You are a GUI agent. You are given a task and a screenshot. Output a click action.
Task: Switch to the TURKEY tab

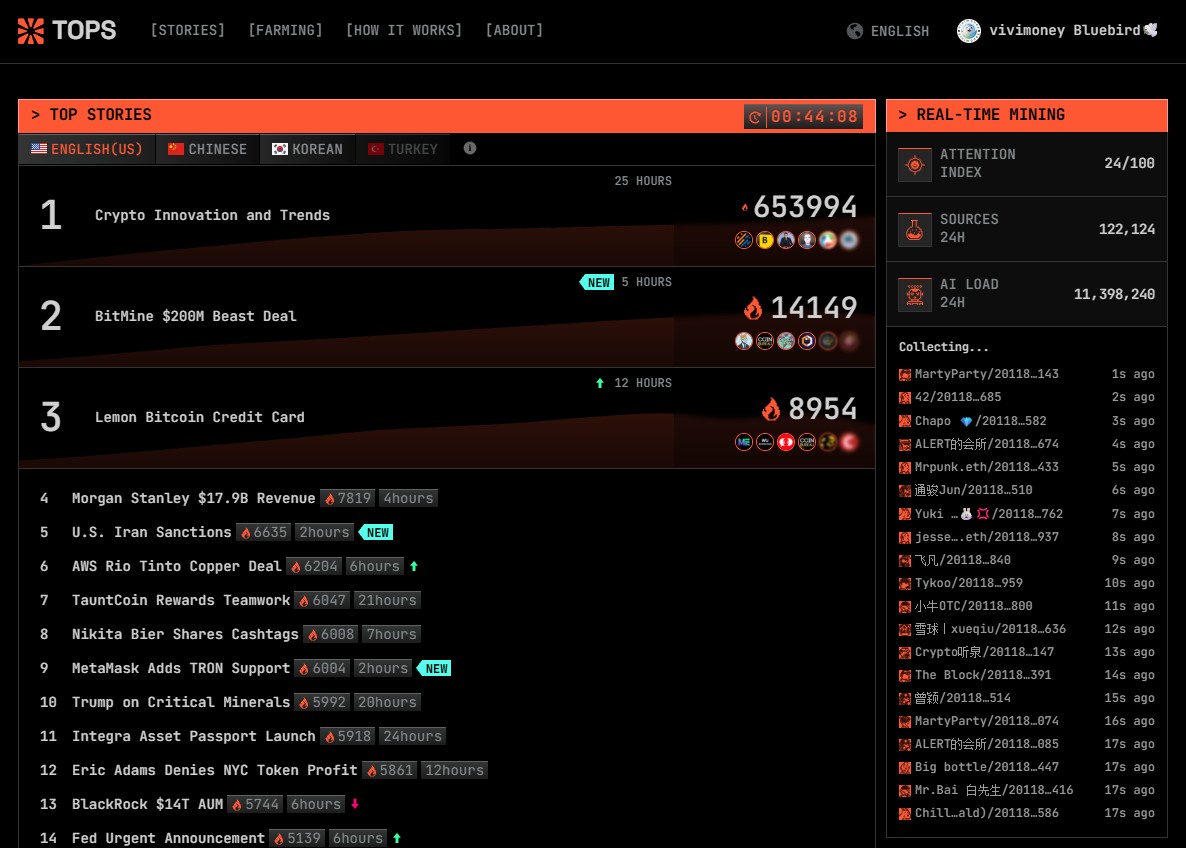pyautogui.click(x=403, y=149)
